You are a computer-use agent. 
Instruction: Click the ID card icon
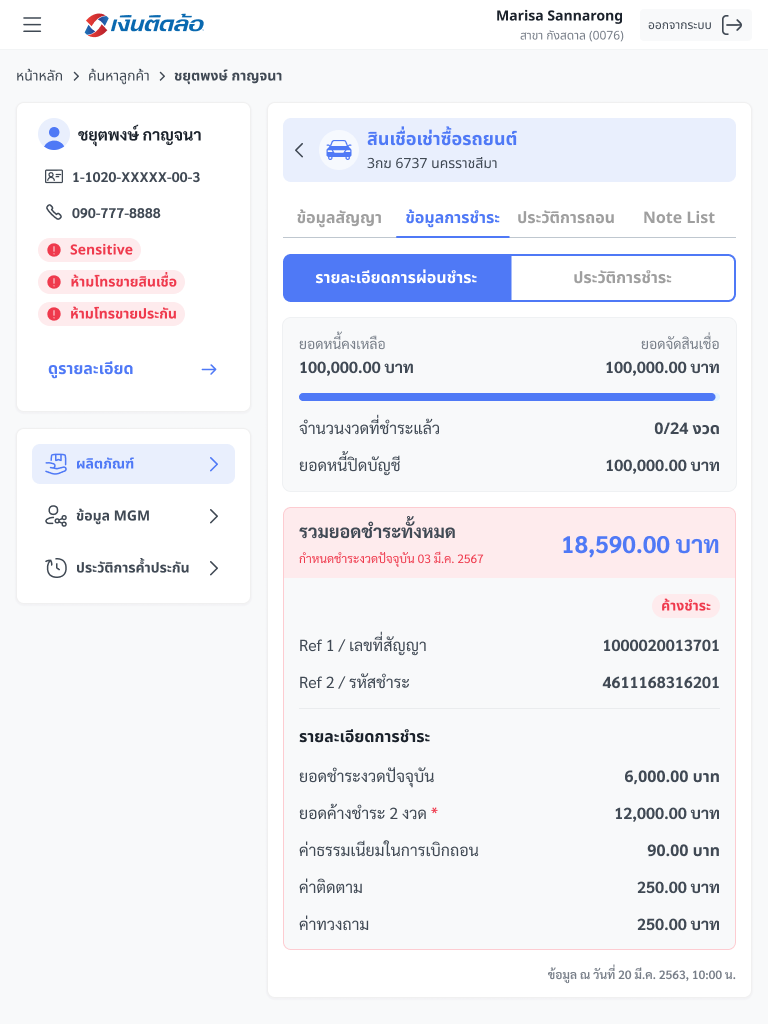pyautogui.click(x=54, y=177)
